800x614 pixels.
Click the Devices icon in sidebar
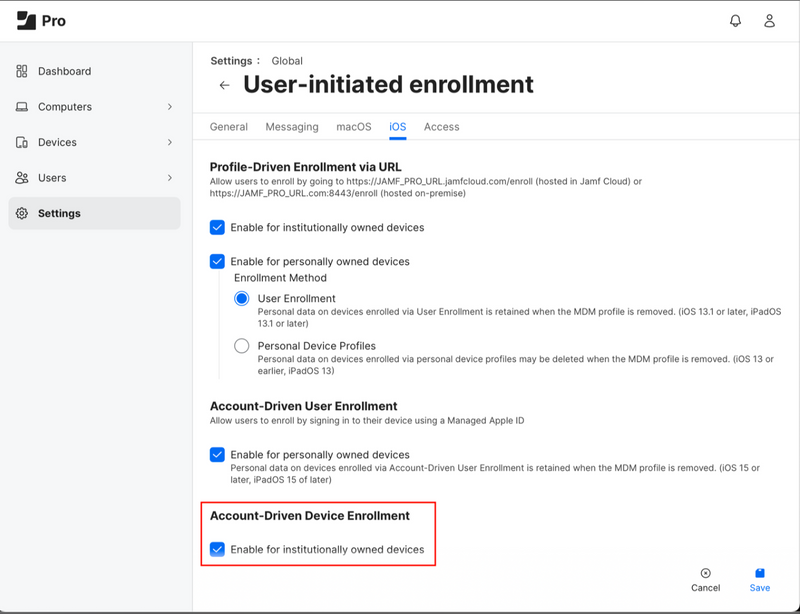[x=22, y=143]
